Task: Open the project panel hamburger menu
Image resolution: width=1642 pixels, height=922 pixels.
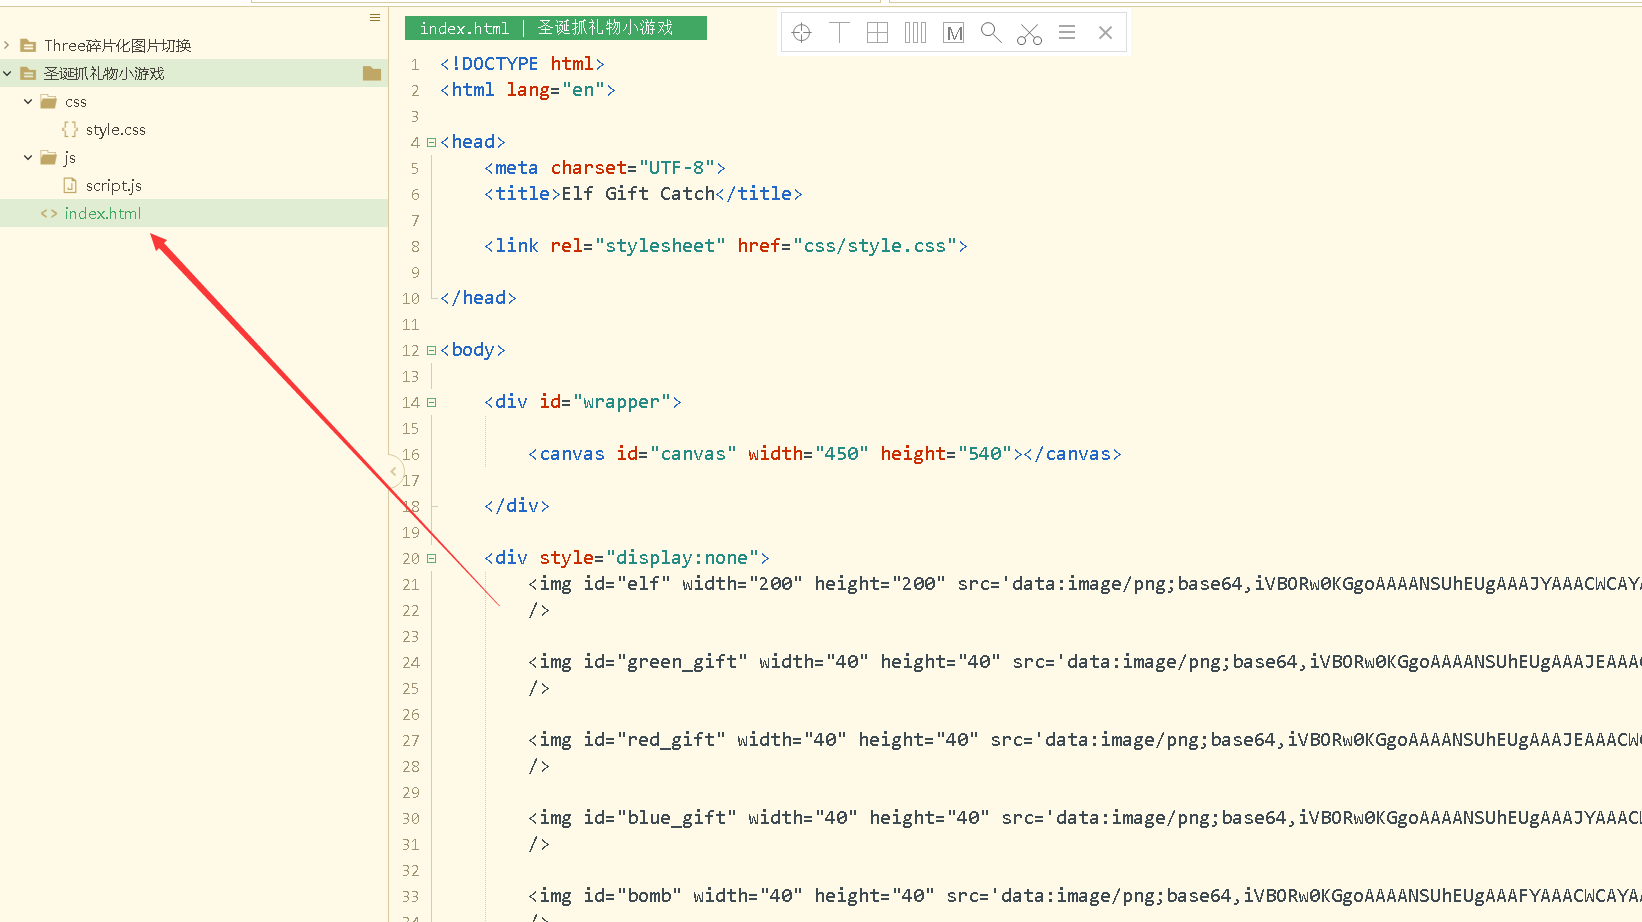Action: coord(375,18)
